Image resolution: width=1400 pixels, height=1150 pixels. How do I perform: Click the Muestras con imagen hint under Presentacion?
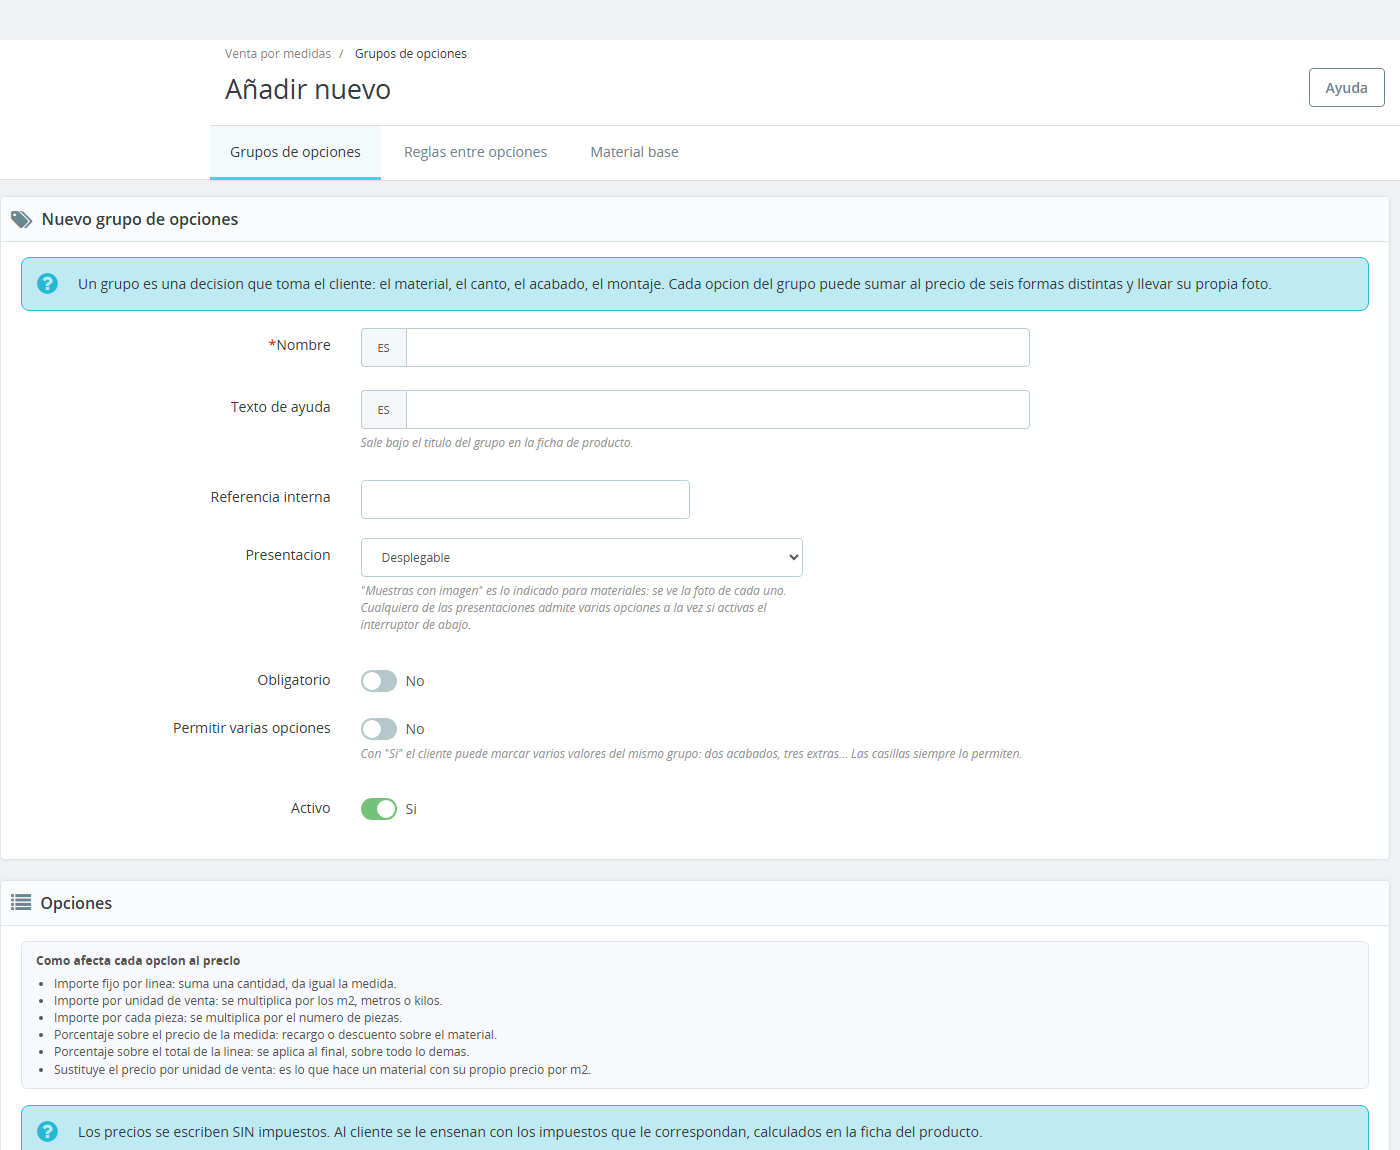pyautogui.click(x=574, y=608)
